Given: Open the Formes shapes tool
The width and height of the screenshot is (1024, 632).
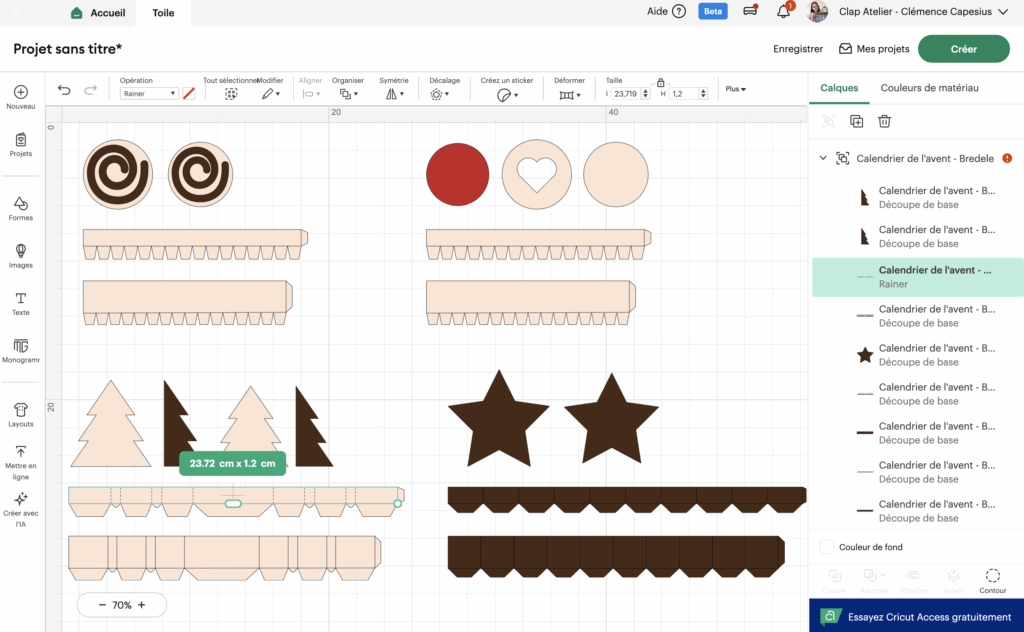Looking at the screenshot, I should coord(21,207).
